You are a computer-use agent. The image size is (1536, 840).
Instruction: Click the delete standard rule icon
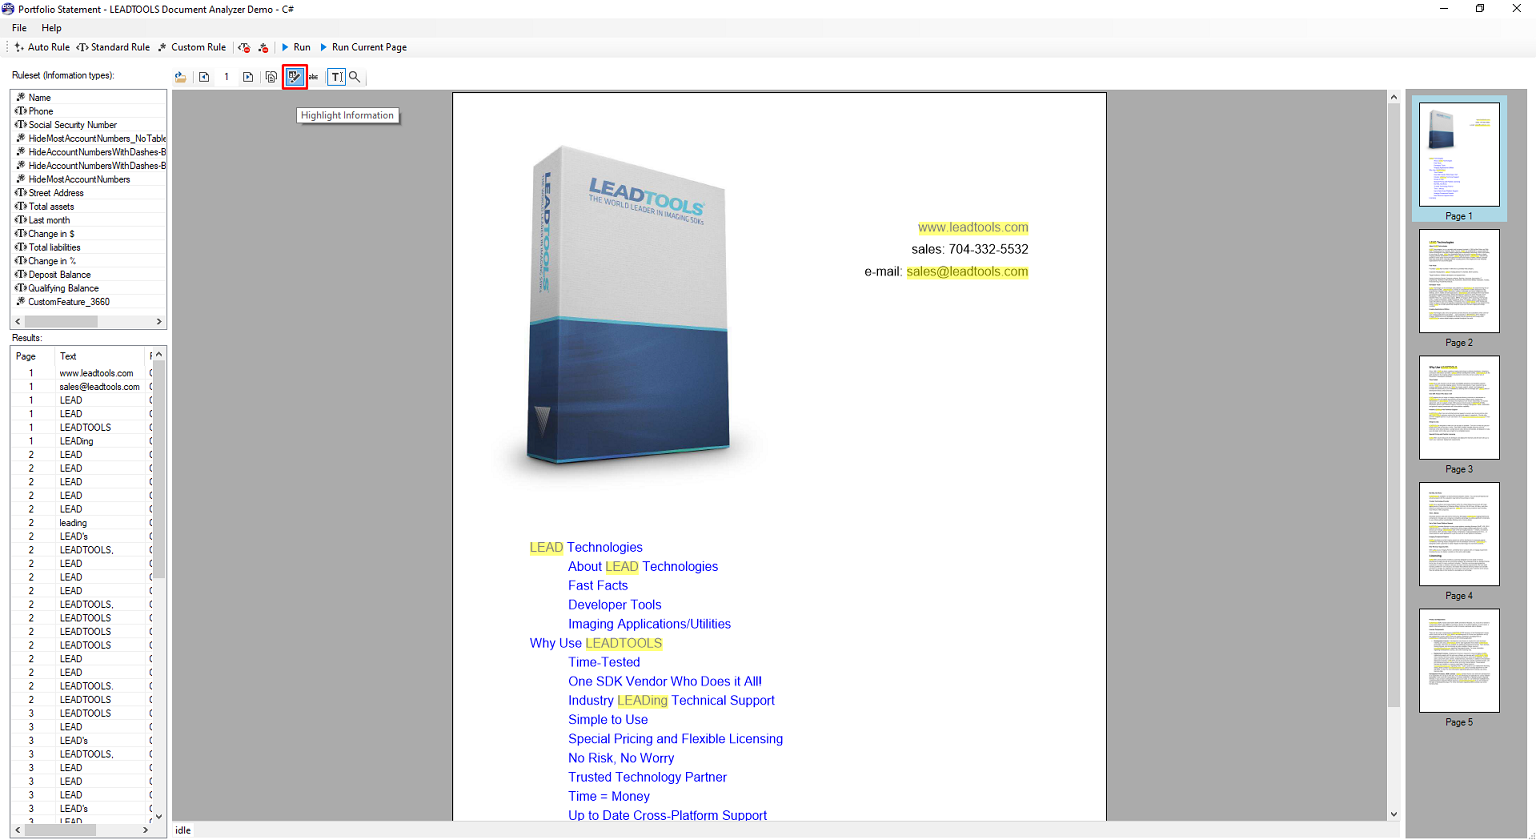pyautogui.click(x=245, y=47)
